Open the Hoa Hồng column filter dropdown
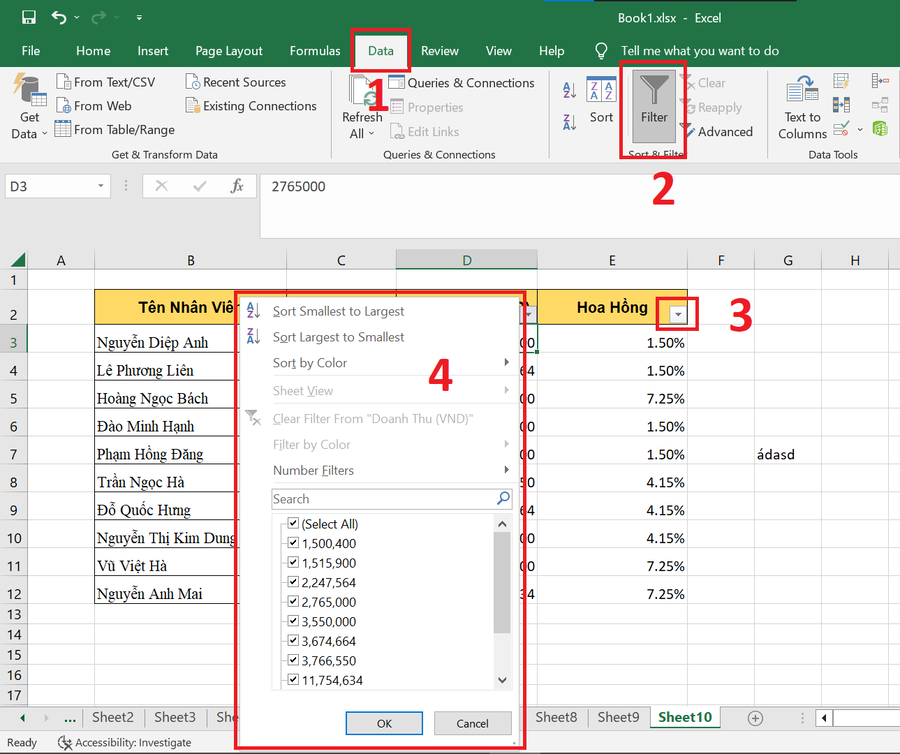Screen dimensions: 900x754 coord(679,315)
